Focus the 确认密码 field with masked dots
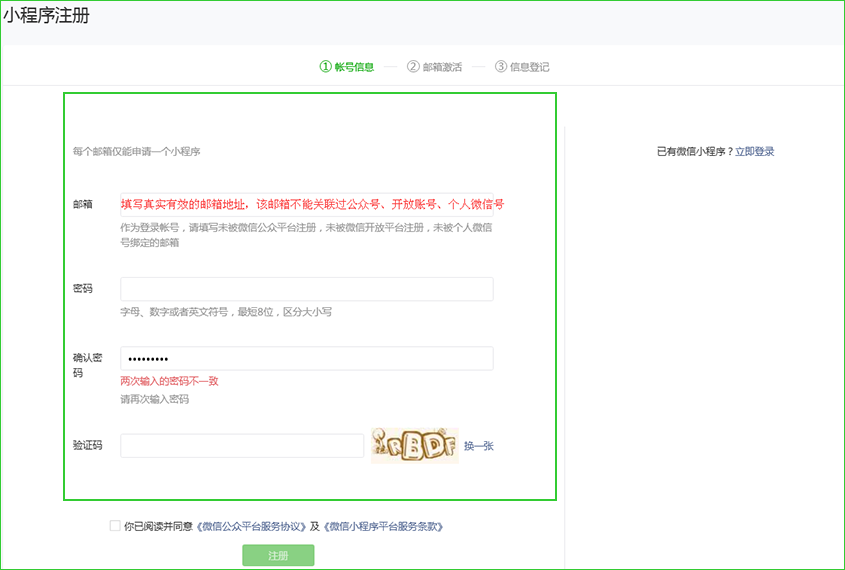The image size is (845, 570). click(306, 359)
